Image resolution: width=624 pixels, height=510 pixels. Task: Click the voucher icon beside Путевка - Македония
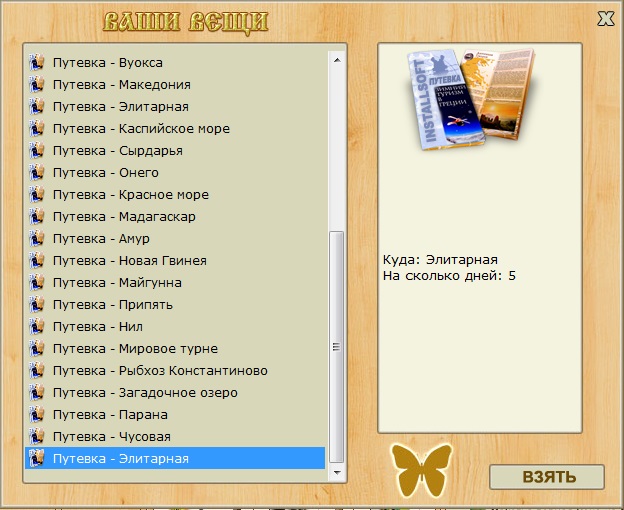37,84
